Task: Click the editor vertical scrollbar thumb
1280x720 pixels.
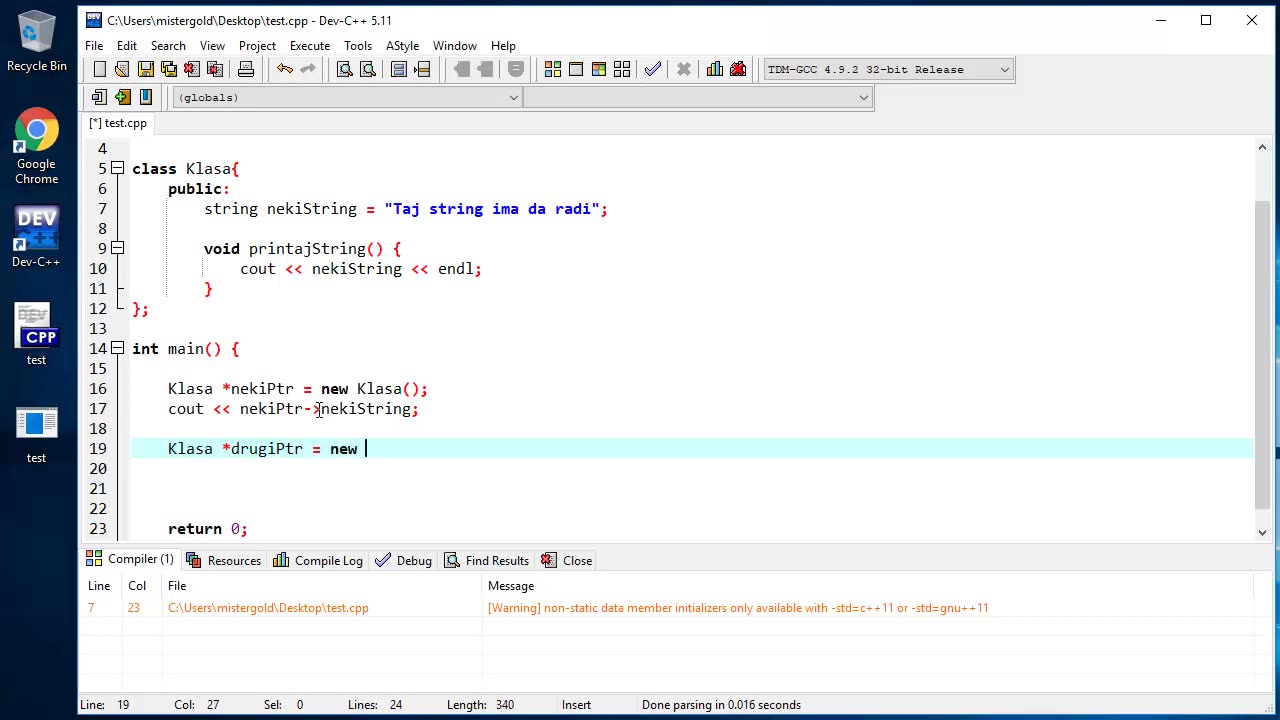Action: 1262,353
